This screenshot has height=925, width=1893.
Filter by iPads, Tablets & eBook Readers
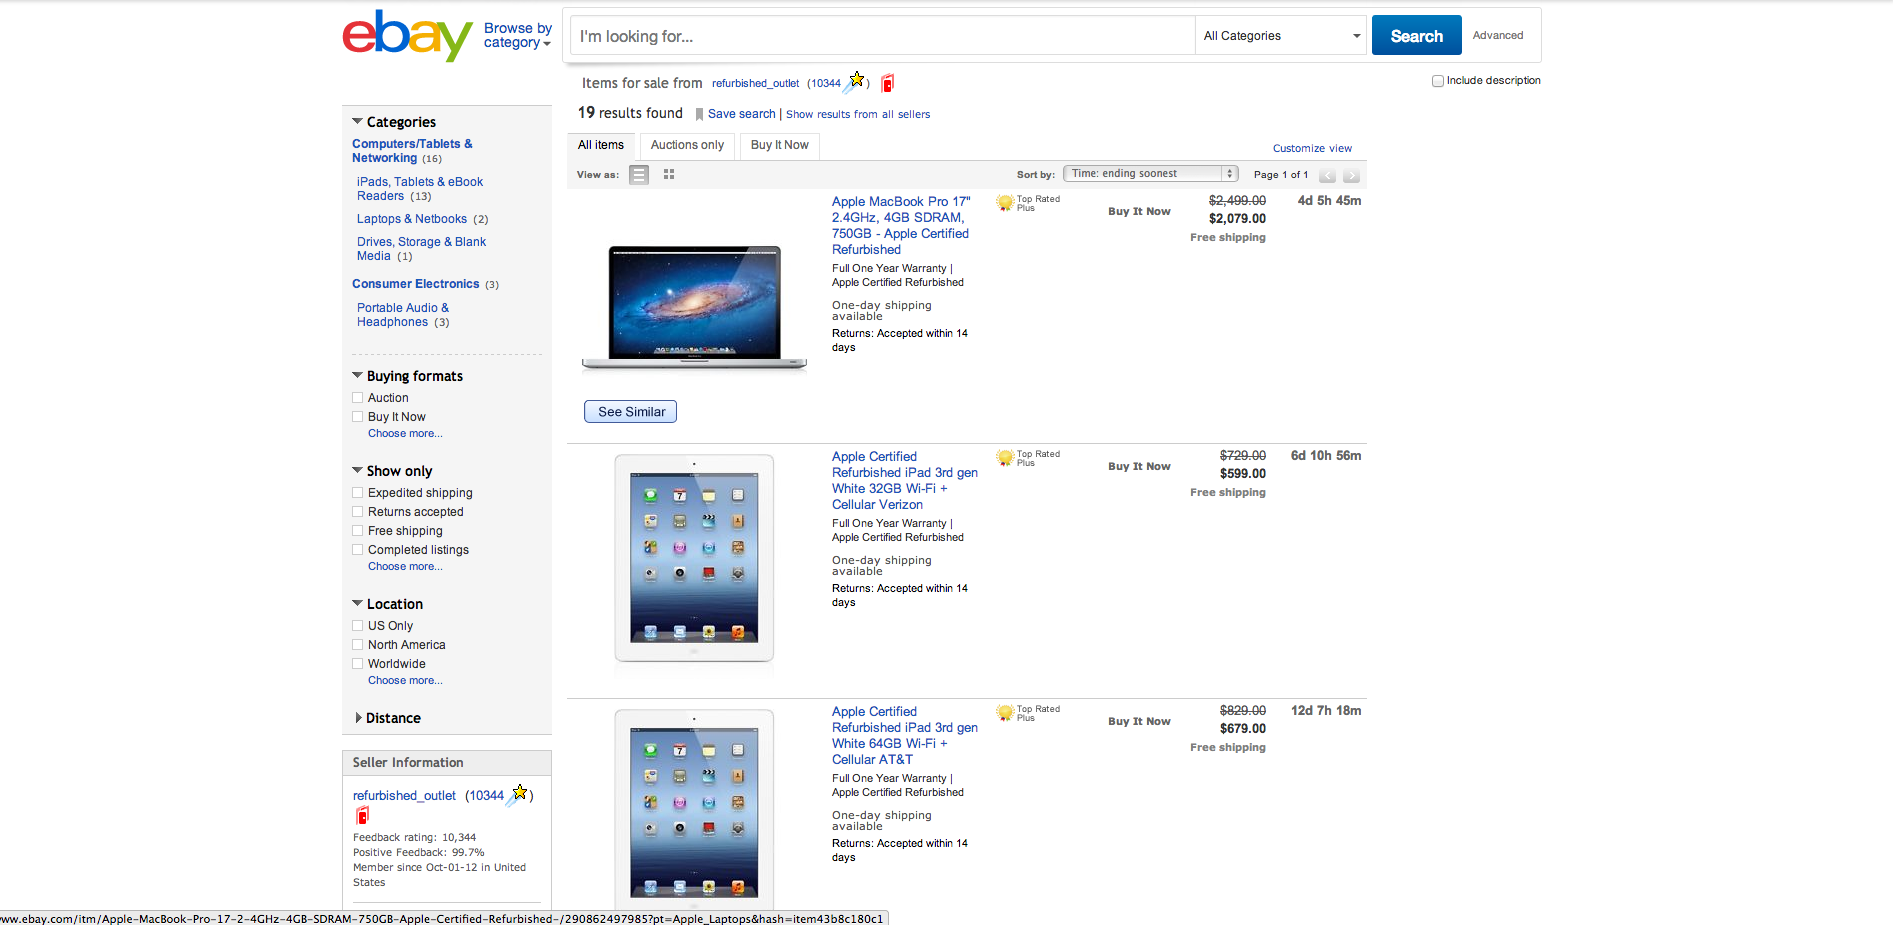(420, 189)
